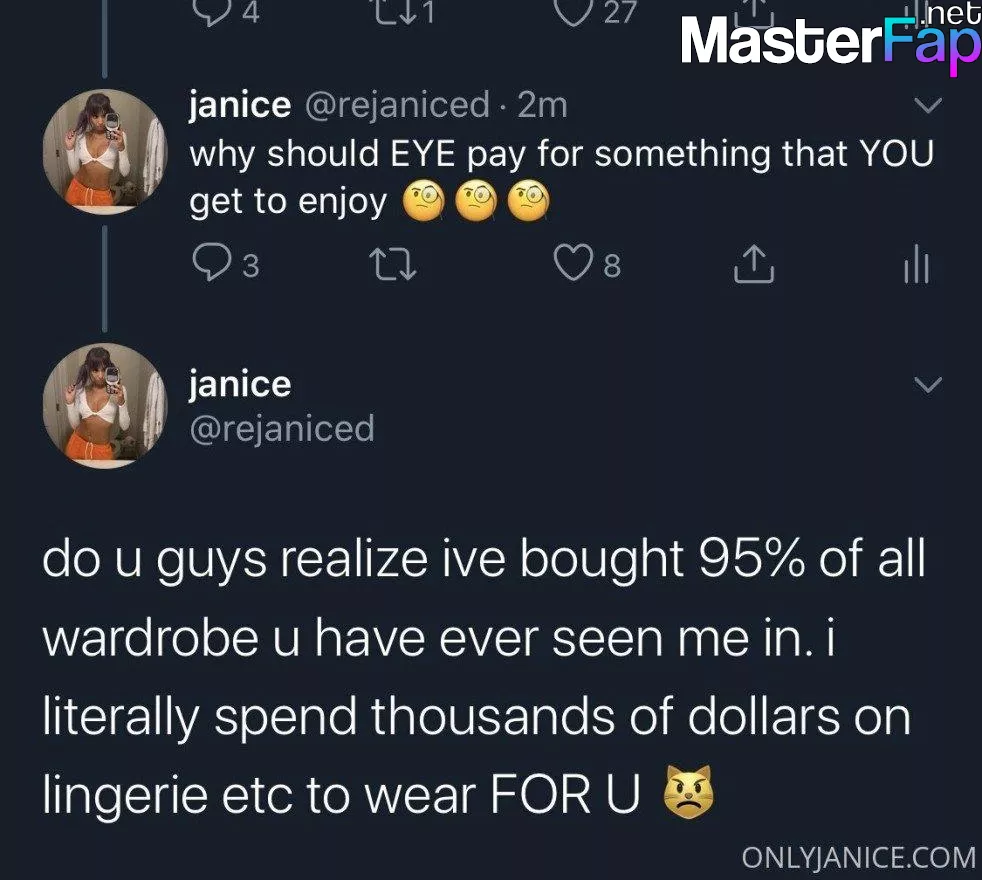This screenshot has height=880, width=982.
Task: Open janice avatar on the main tweet
Action: (105, 405)
